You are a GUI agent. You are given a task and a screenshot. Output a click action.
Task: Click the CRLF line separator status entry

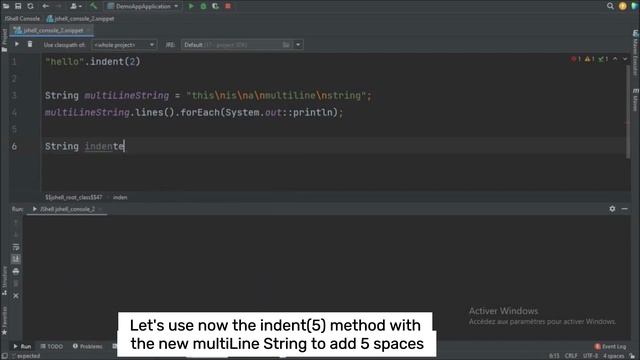pyautogui.click(x=571, y=356)
